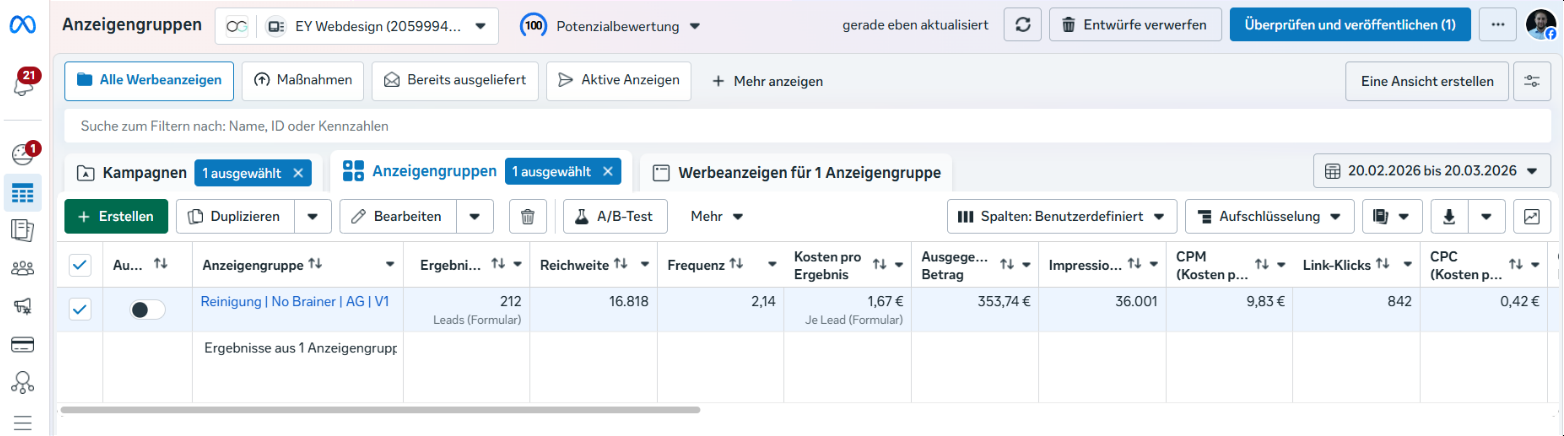Click the 36.001 Impressionen cell

point(1102,310)
